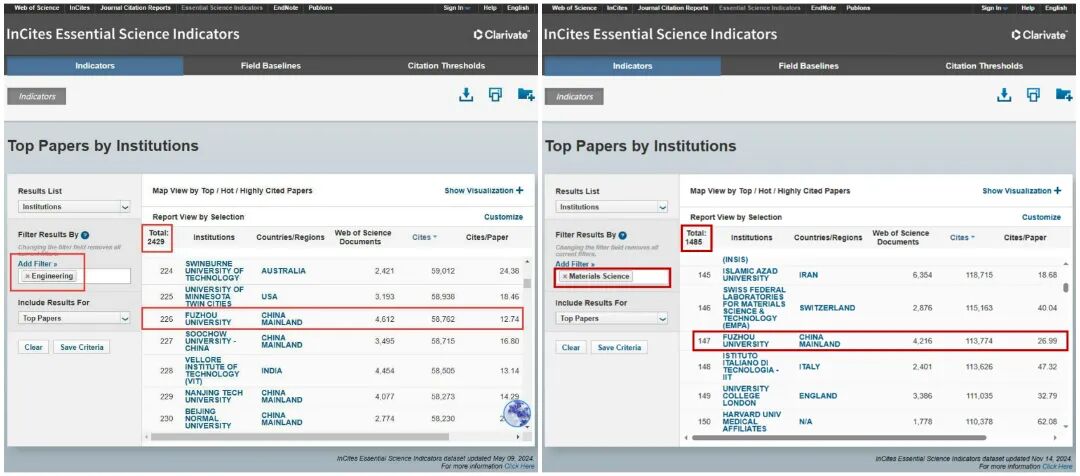1080x476 pixels.
Task: Remove the Materials Science filter tag
Action: [565, 276]
